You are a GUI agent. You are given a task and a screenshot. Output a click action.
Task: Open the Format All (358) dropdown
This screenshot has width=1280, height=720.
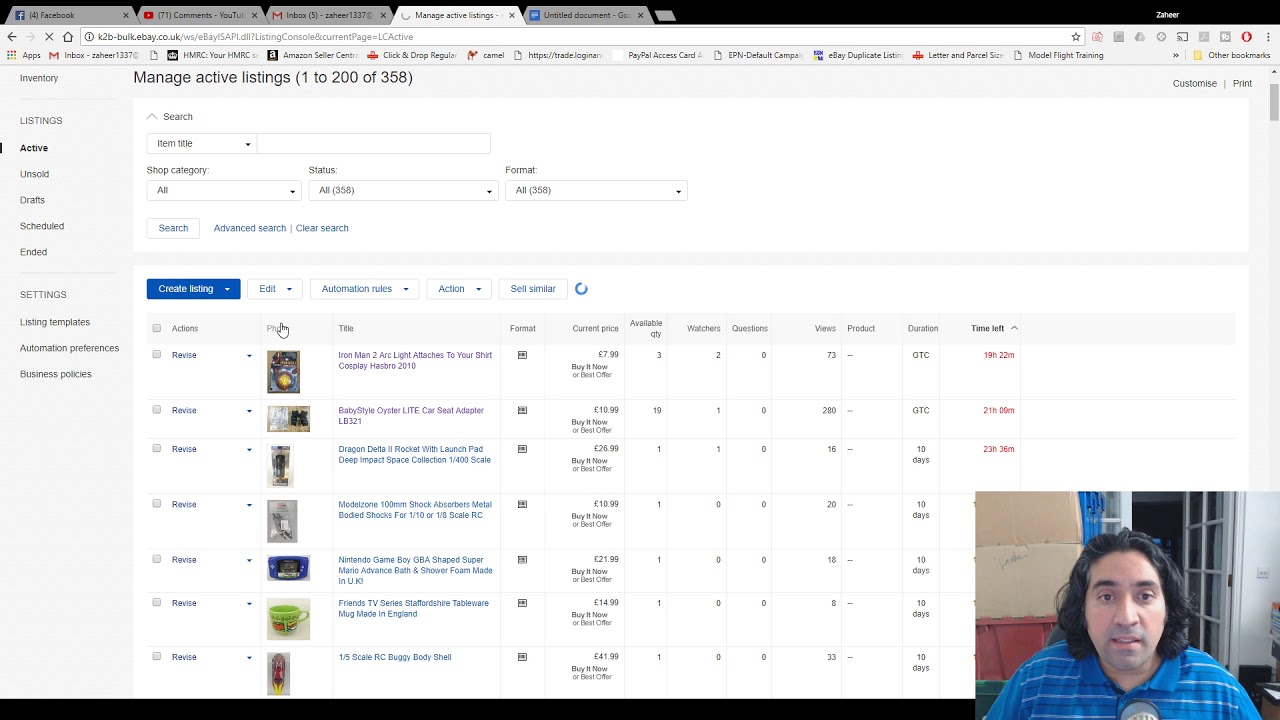(x=596, y=190)
